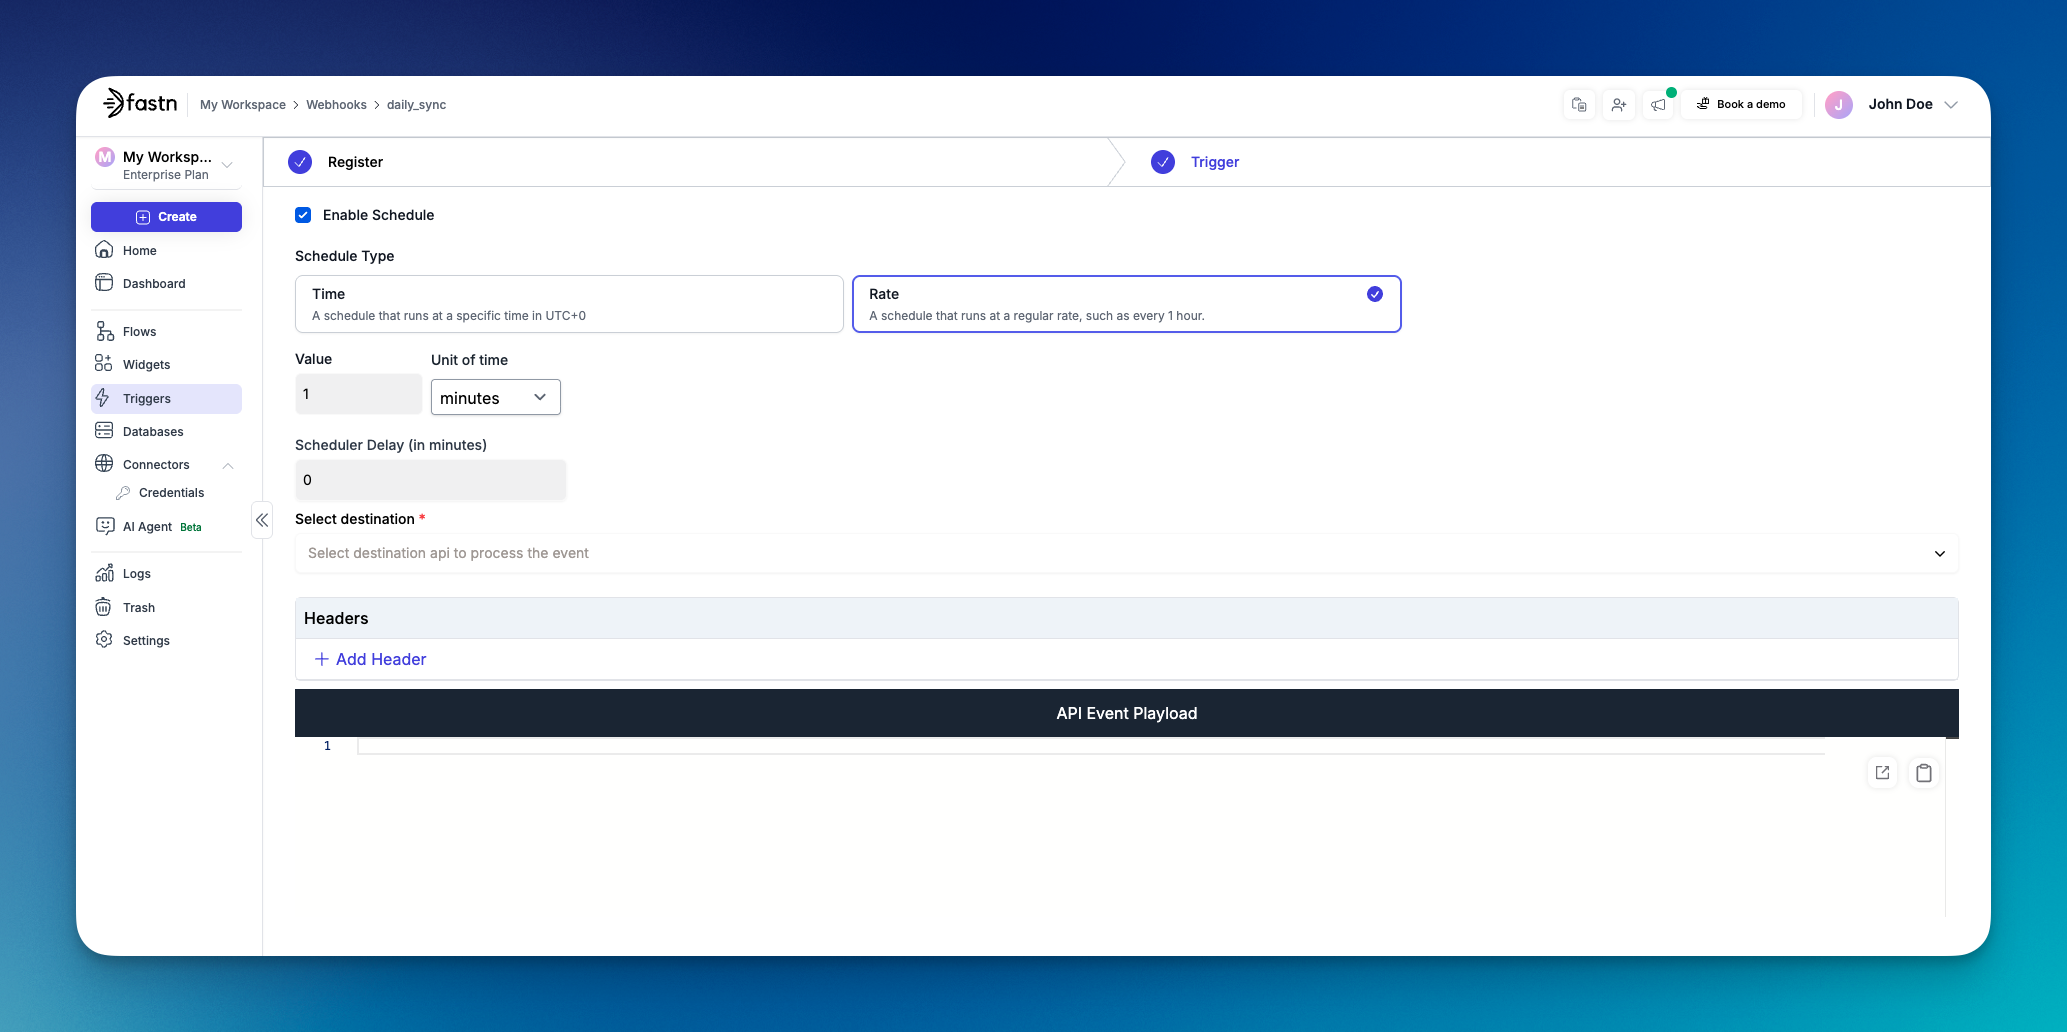Expand the My Workspace switcher
The width and height of the screenshot is (2067, 1032).
[166, 165]
